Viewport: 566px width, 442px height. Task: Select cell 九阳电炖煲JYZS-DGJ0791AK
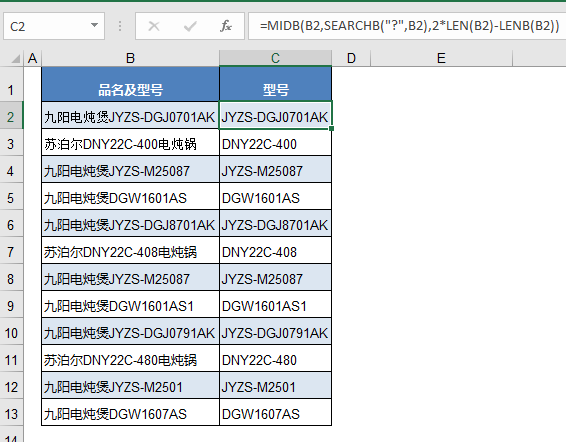tap(130, 332)
